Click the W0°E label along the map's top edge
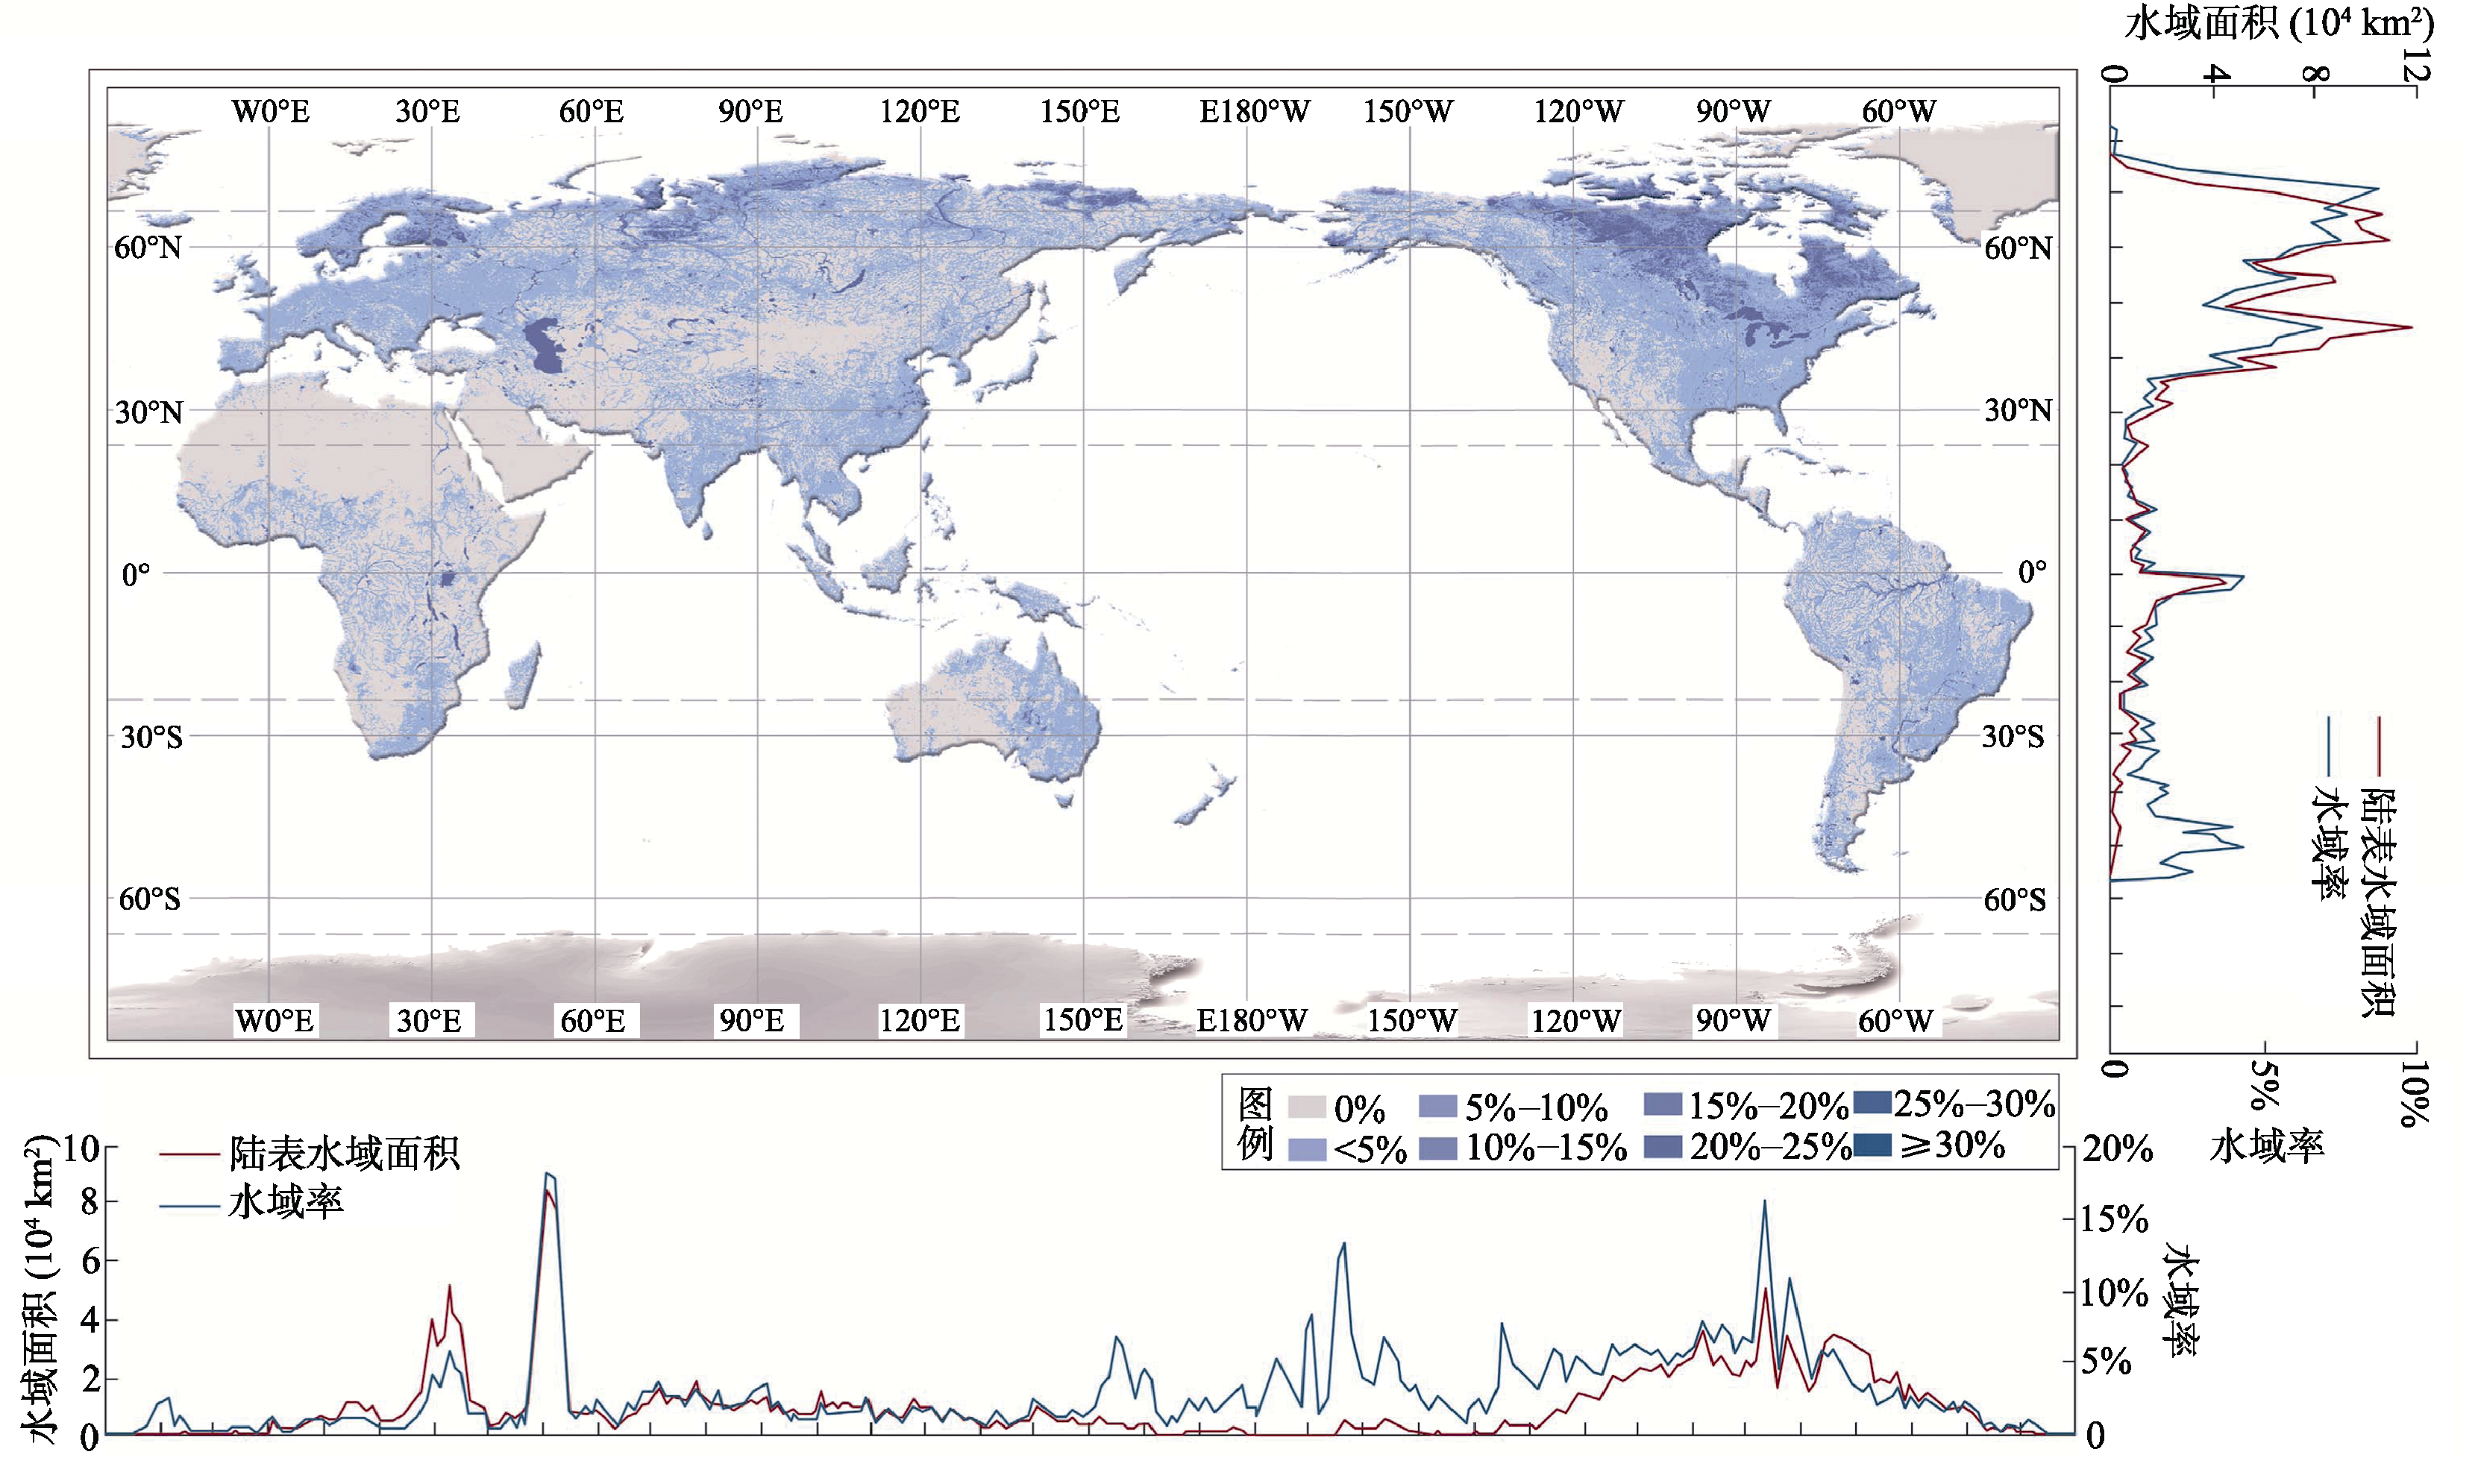Screen dimensions: 2481x1484 [271, 111]
